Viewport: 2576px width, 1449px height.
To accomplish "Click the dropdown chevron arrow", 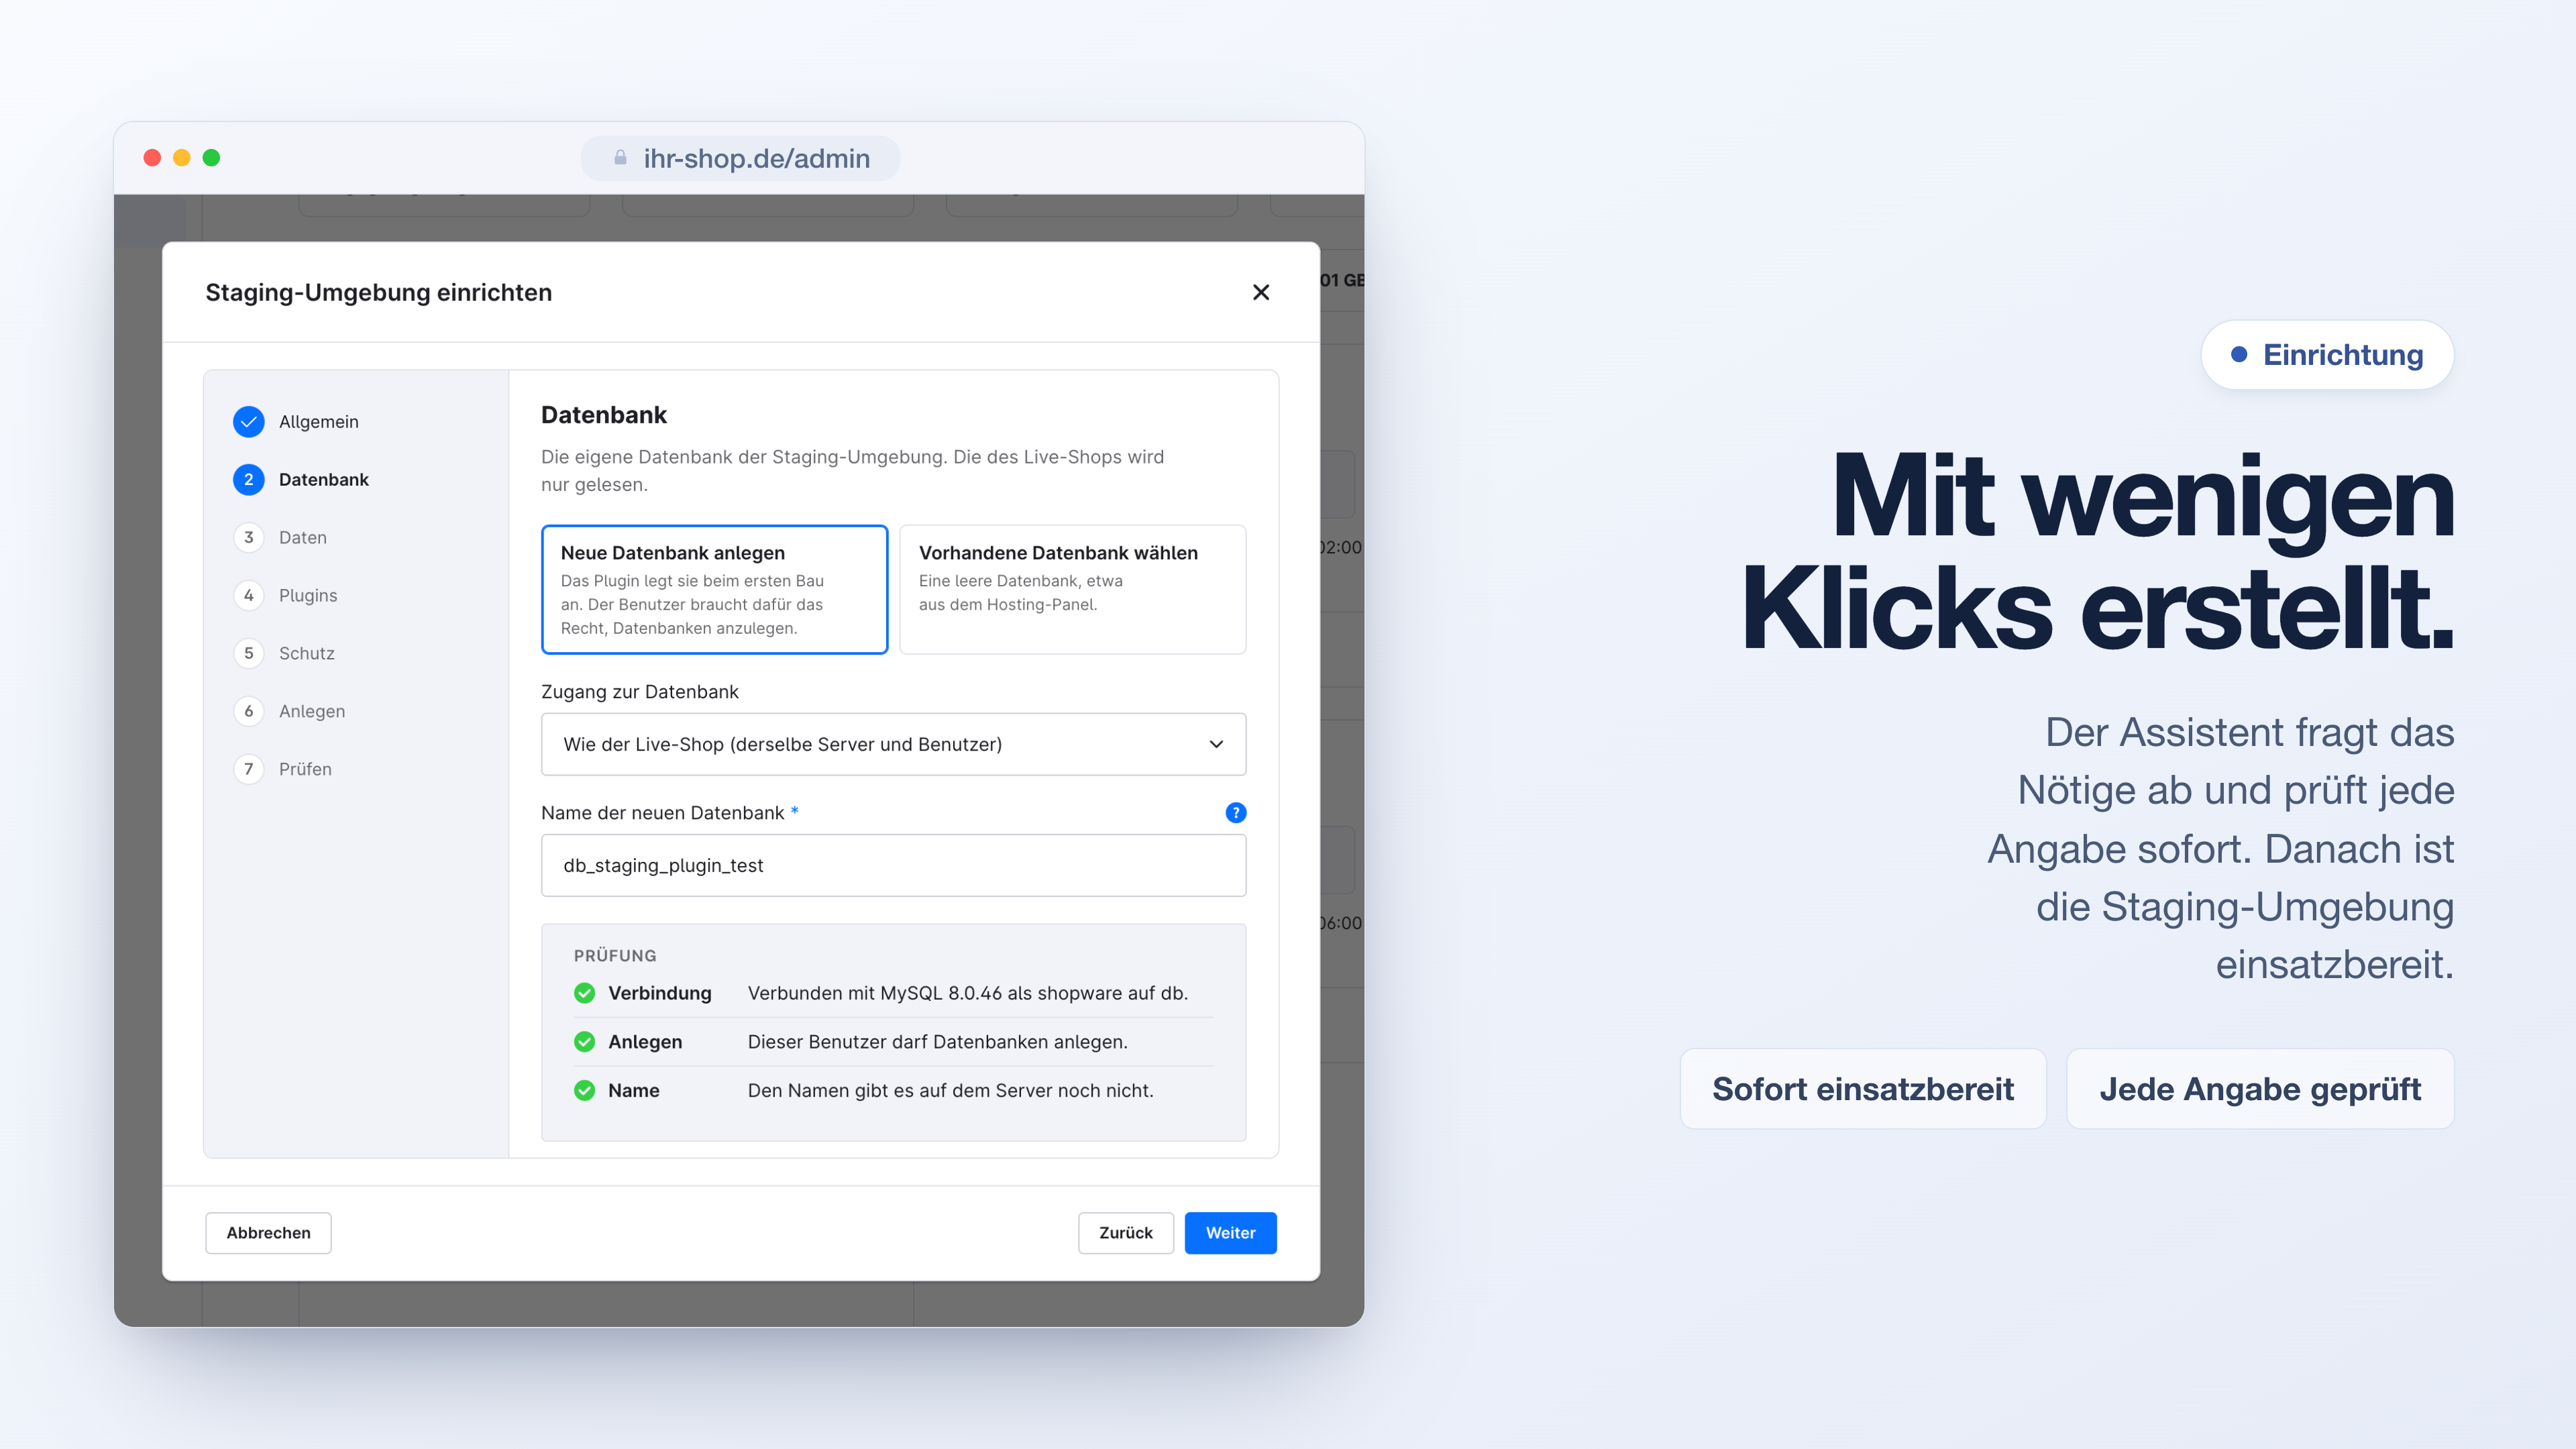I will click(x=1216, y=744).
